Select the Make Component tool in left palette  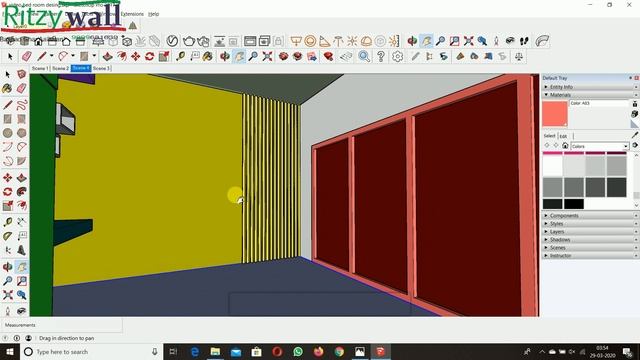[22, 74]
